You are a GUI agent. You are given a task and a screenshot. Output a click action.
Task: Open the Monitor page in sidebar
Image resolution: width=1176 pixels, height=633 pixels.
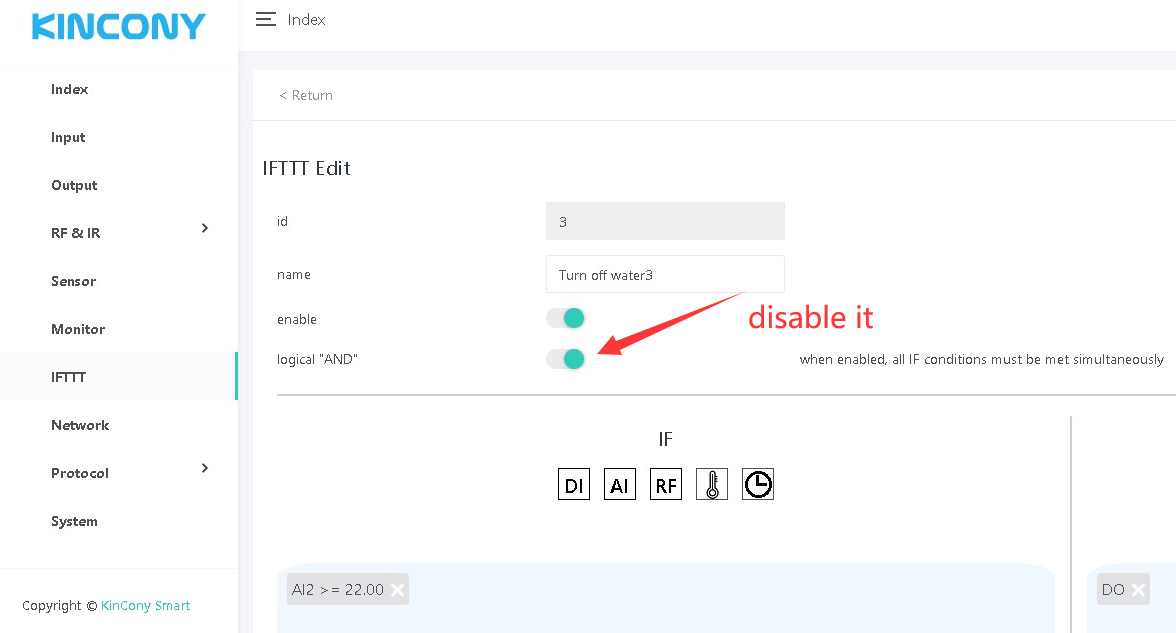pos(78,329)
